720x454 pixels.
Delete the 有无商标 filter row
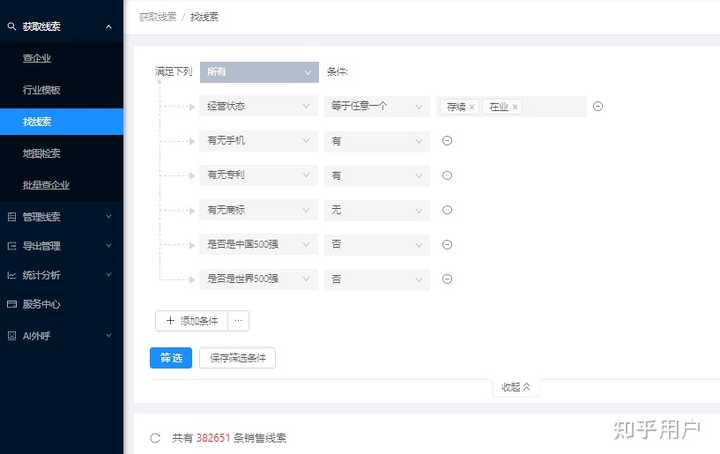point(447,209)
